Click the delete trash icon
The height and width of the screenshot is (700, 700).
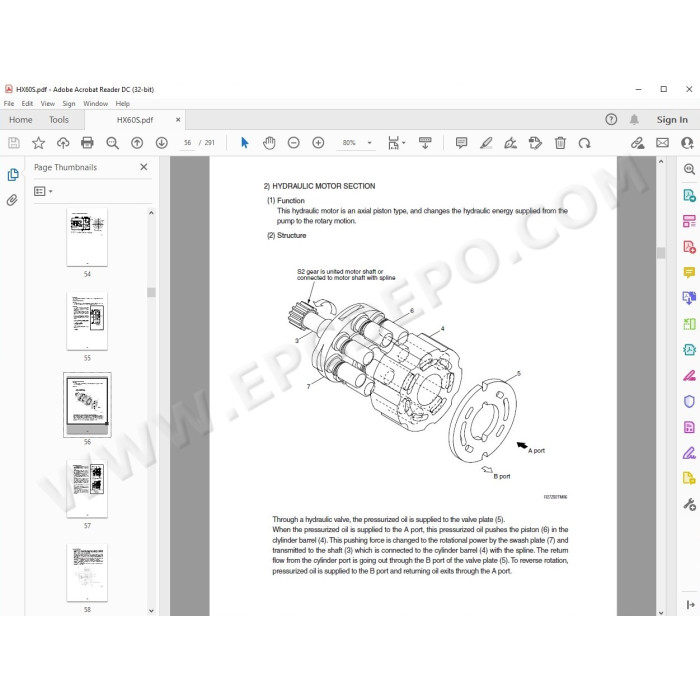click(x=560, y=143)
